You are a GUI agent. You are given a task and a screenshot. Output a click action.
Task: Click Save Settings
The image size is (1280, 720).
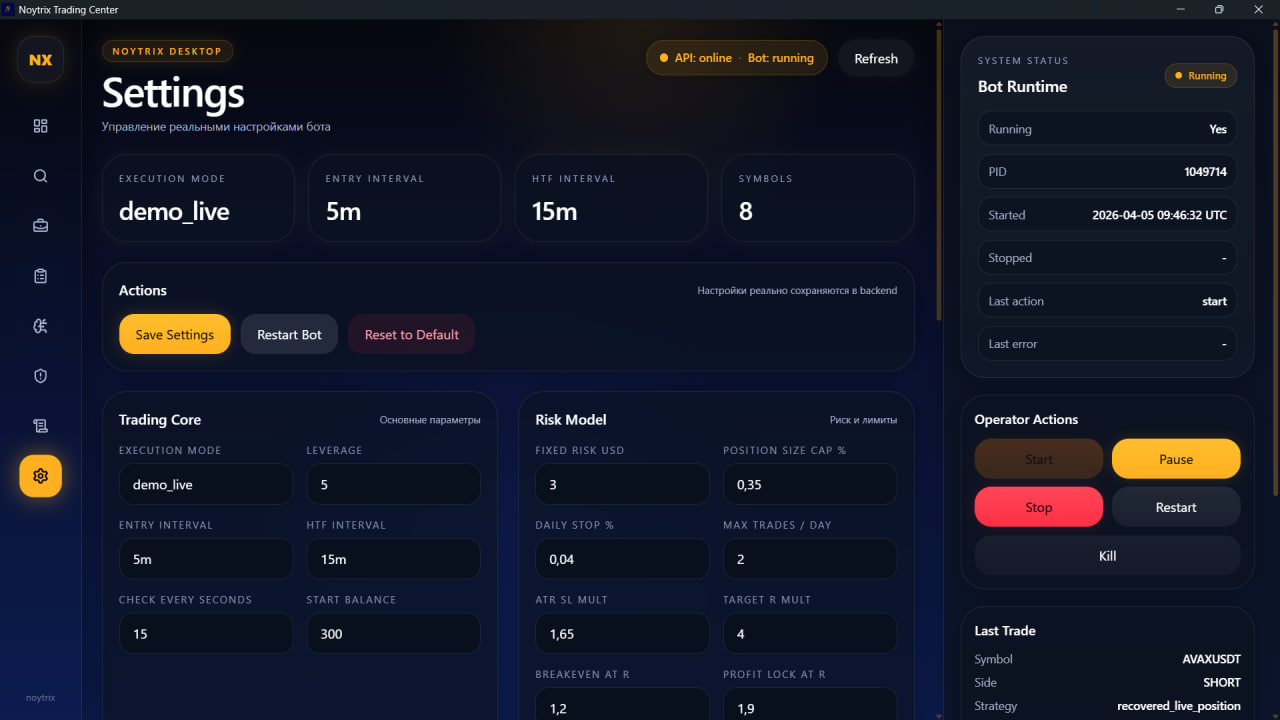174,334
